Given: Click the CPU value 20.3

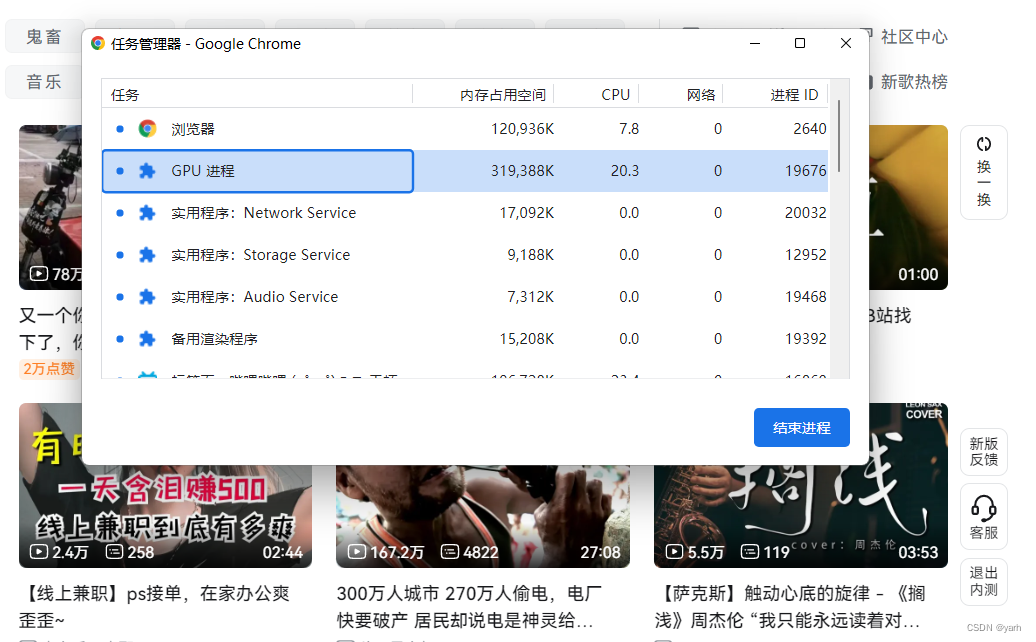Looking at the screenshot, I should (624, 171).
